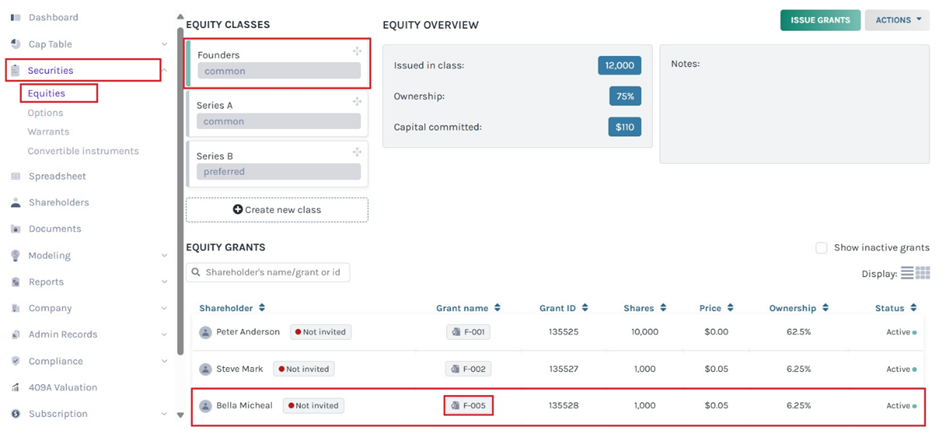Click Issued in class value 12,000
The width and height of the screenshot is (939, 434).
(619, 66)
